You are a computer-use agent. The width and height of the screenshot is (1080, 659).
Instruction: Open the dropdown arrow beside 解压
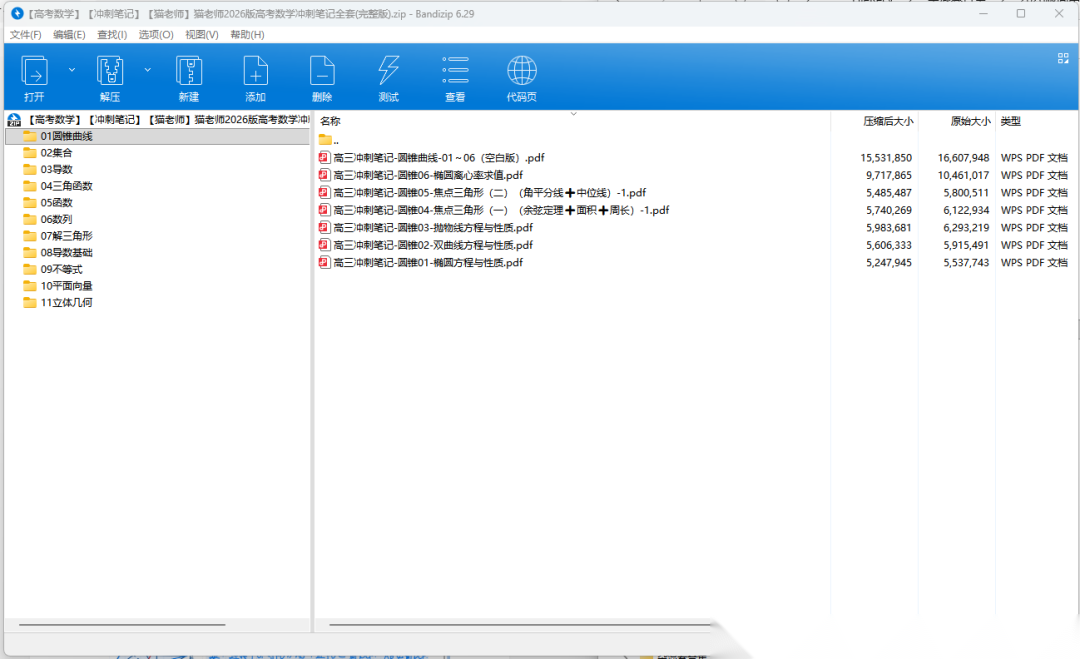click(147, 70)
